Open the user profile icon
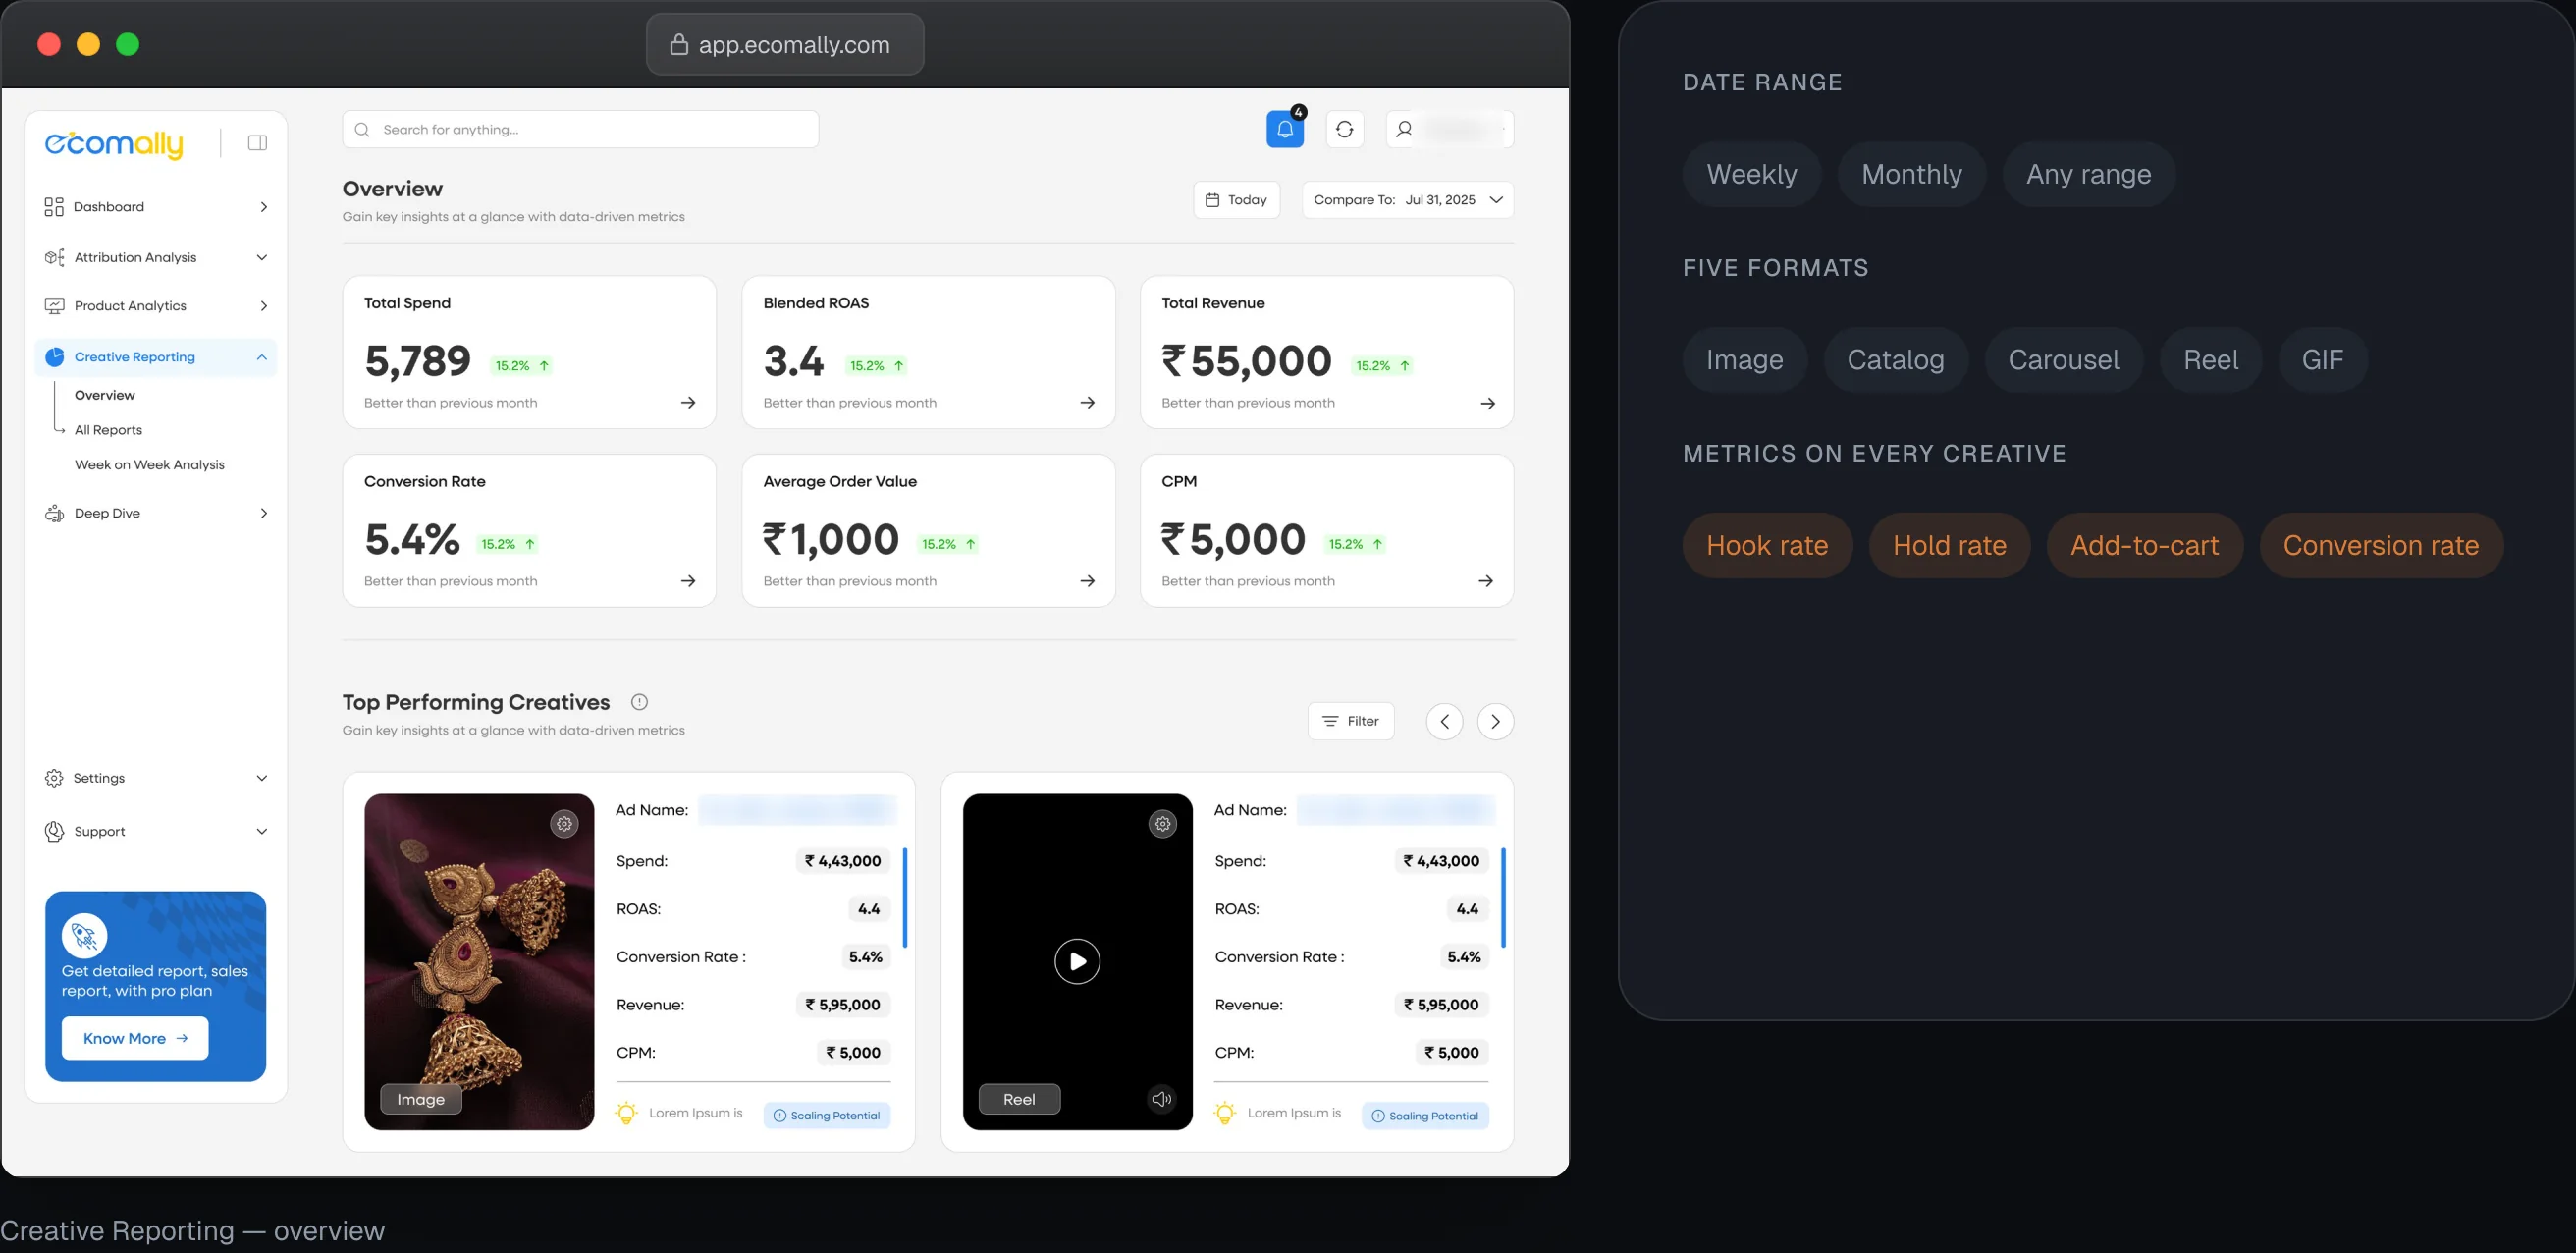 [x=1404, y=129]
